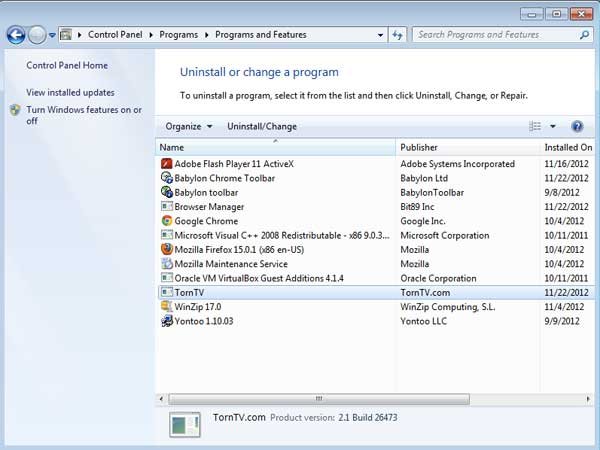Click the horizontal scrollbar thumb
Image resolution: width=600 pixels, height=450 pixels.
pyautogui.click(x=319, y=399)
